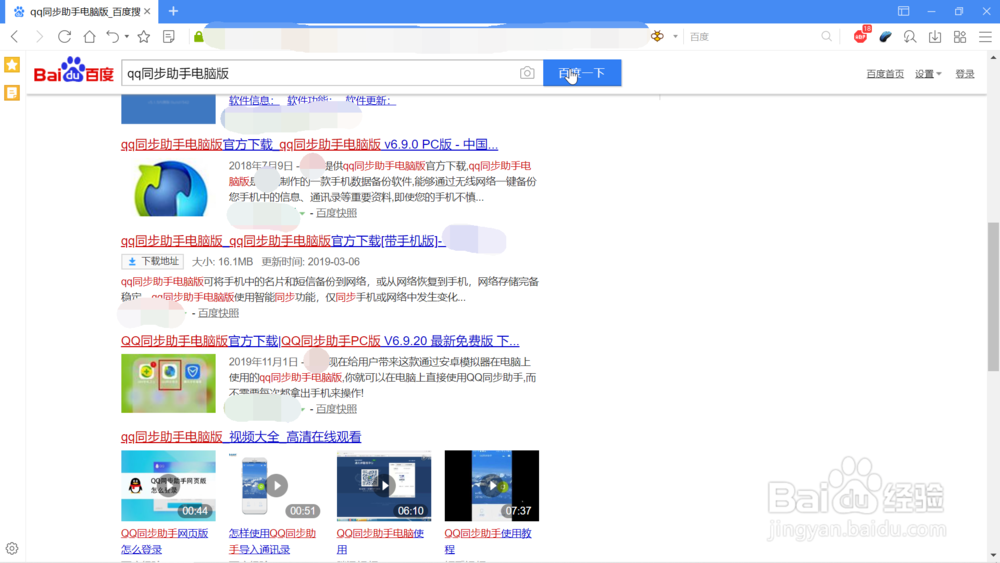This screenshot has width=1000, height=563.
Task: Open video link 怎样使用QQ同步助手导入通讯录
Action: pos(272,541)
